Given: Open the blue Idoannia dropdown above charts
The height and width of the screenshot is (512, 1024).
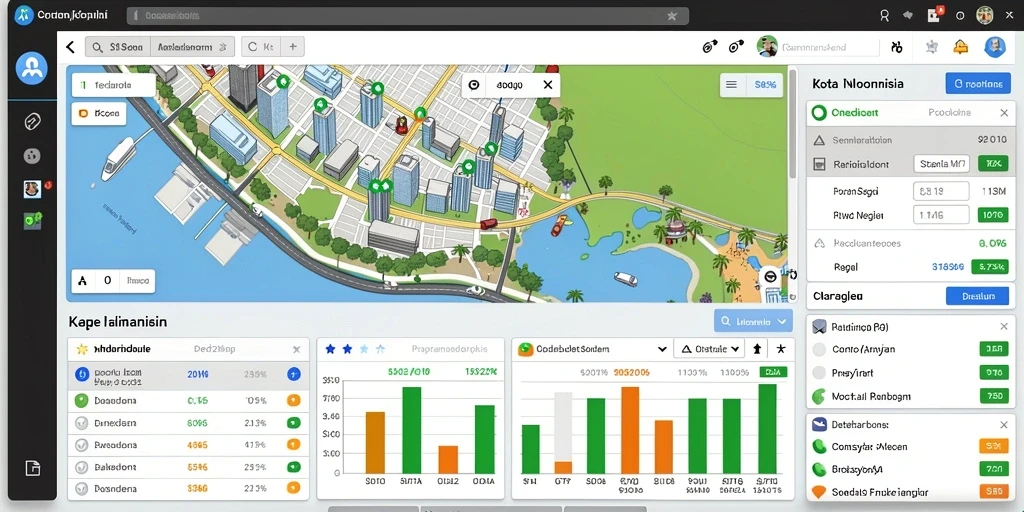Looking at the screenshot, I should coord(754,321).
